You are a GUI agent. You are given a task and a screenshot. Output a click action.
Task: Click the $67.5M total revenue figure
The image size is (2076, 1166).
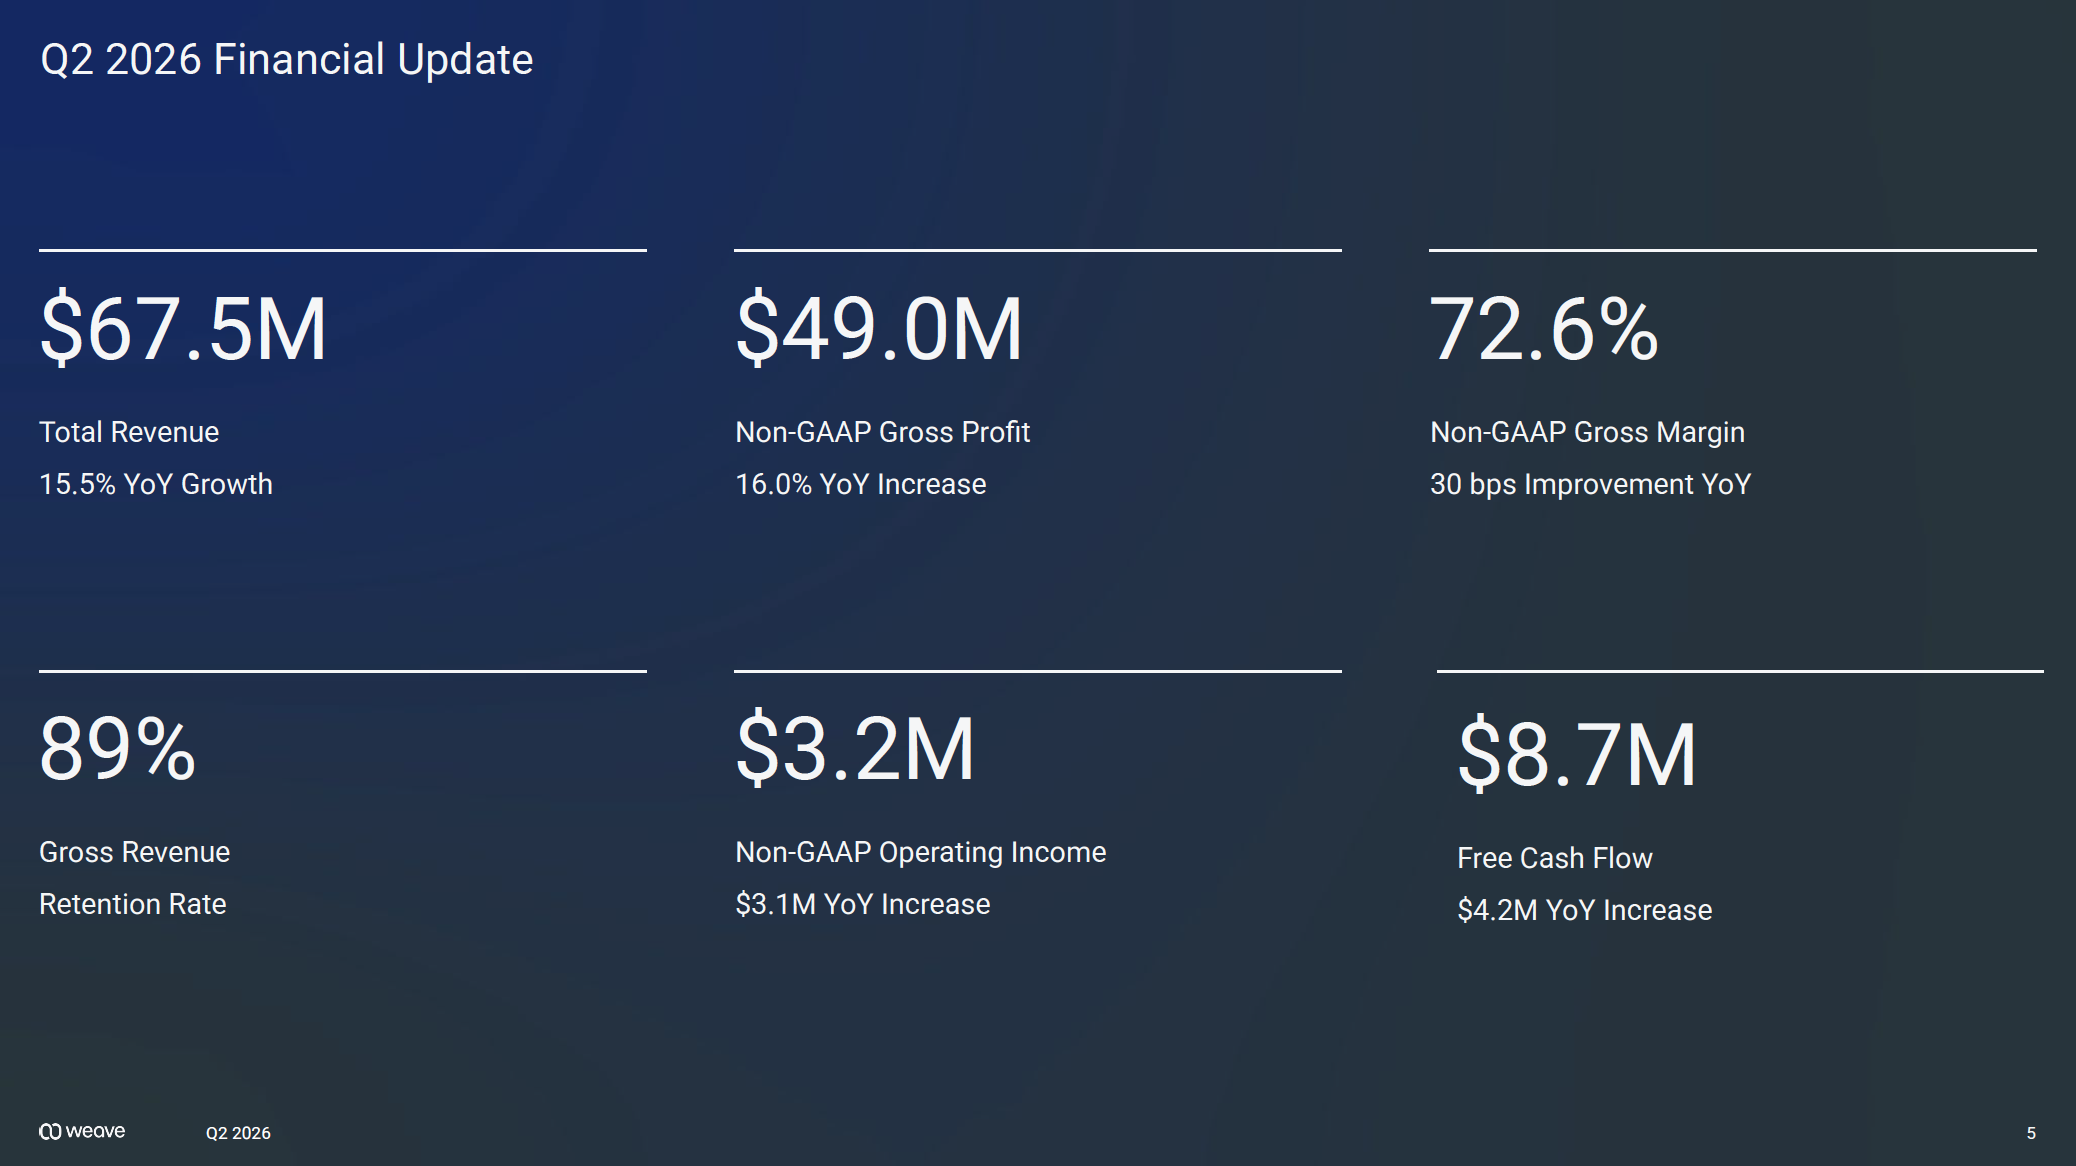point(183,328)
